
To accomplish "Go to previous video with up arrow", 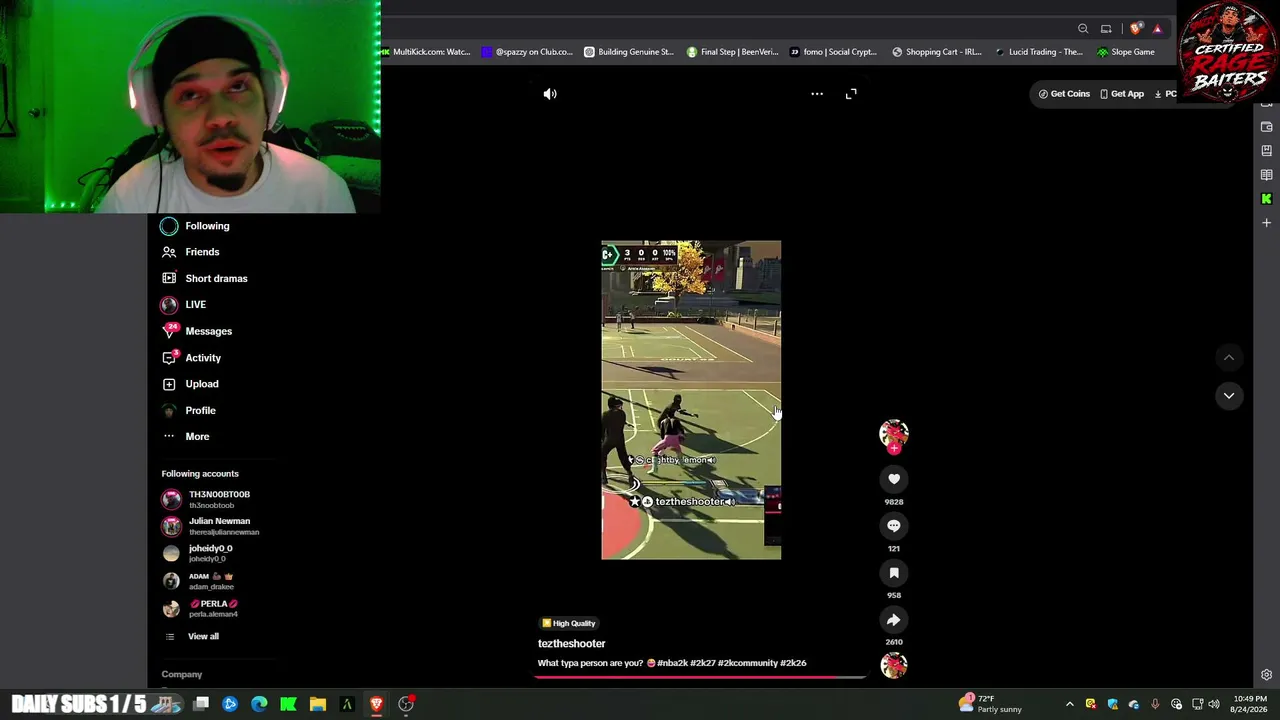I will click(x=1229, y=358).
